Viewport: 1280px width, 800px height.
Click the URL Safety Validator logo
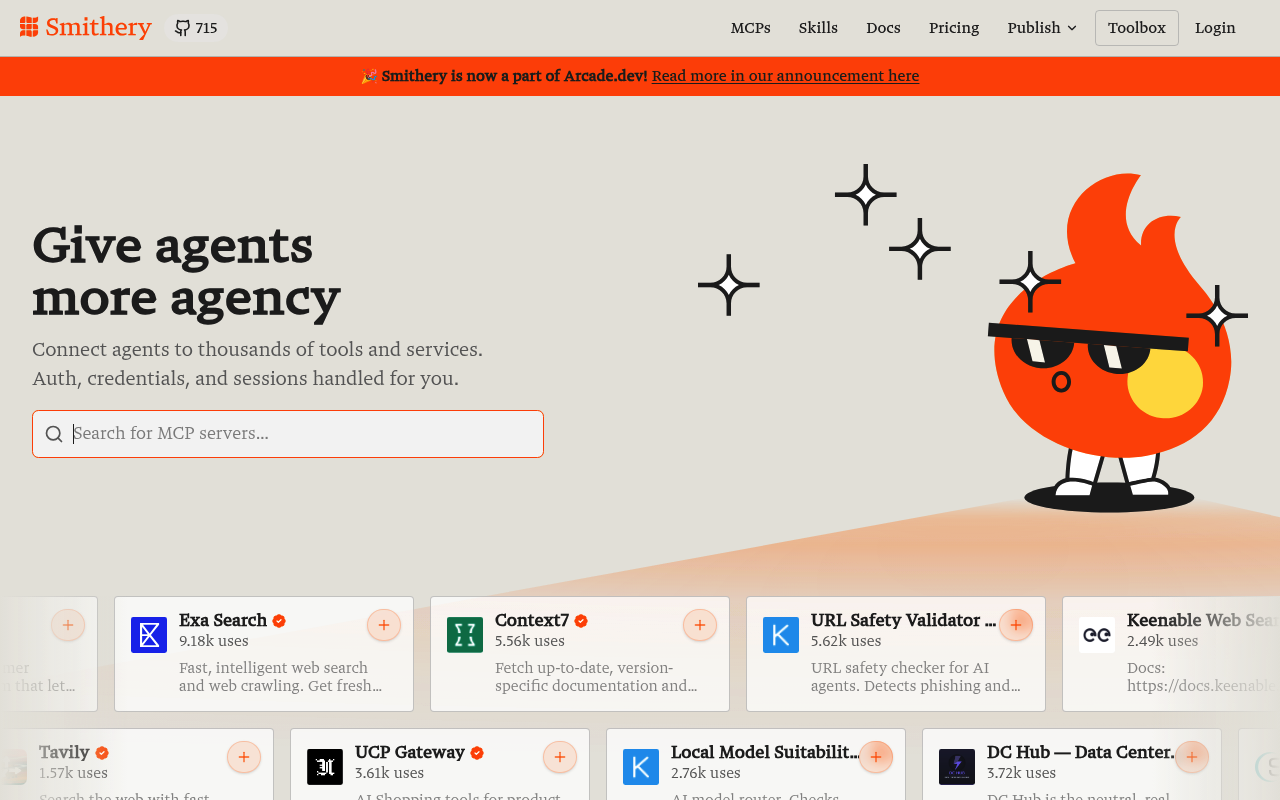coord(781,635)
